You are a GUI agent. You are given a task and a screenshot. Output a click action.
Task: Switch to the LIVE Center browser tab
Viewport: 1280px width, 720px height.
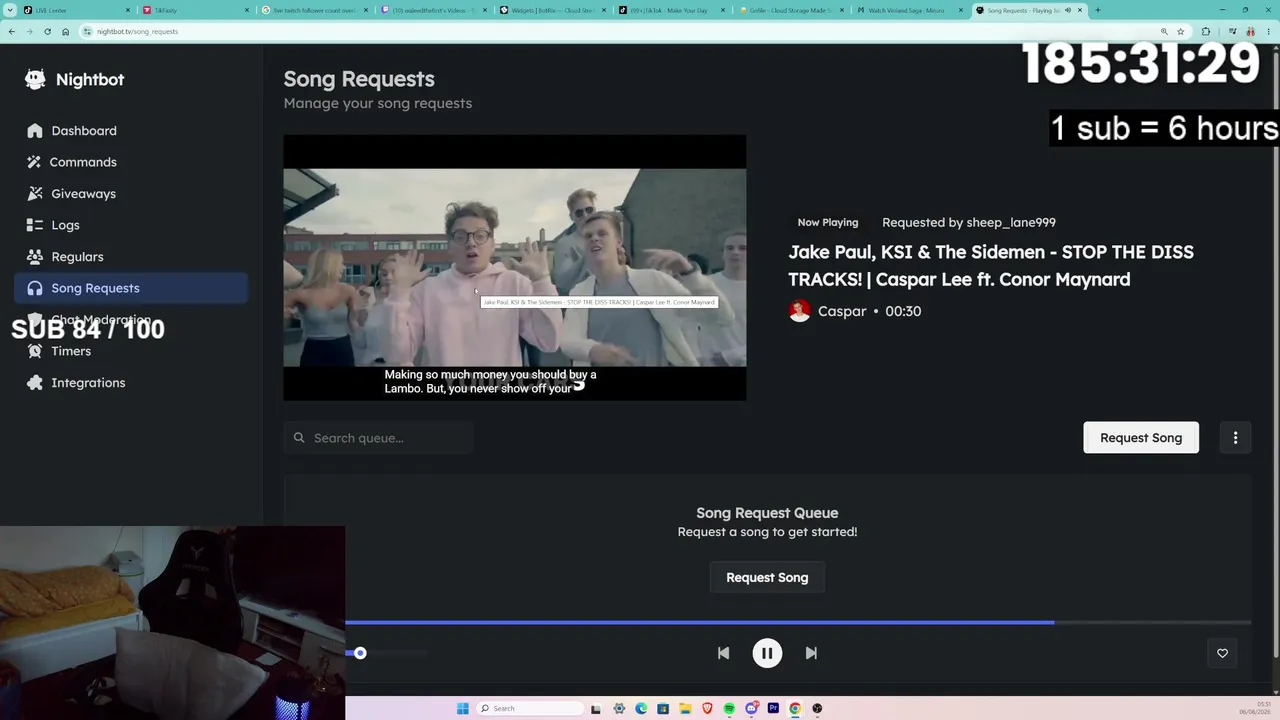(76, 10)
